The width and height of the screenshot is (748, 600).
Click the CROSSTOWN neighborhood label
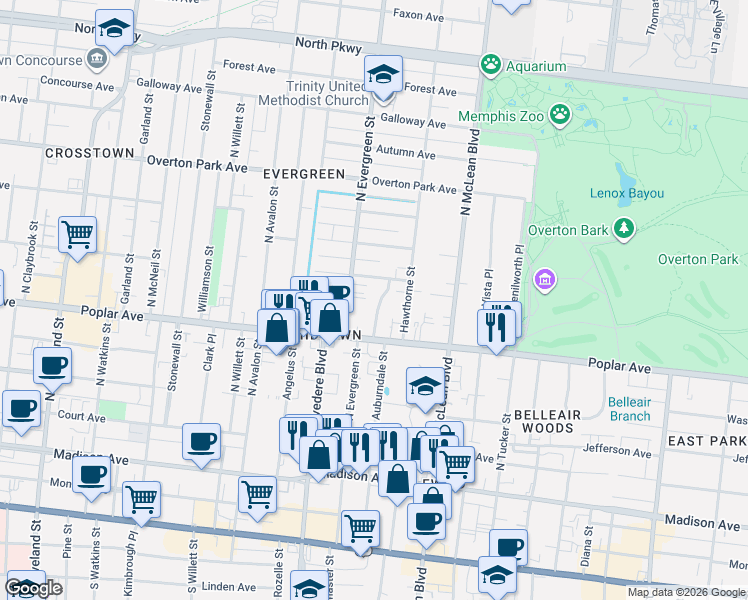pos(90,153)
